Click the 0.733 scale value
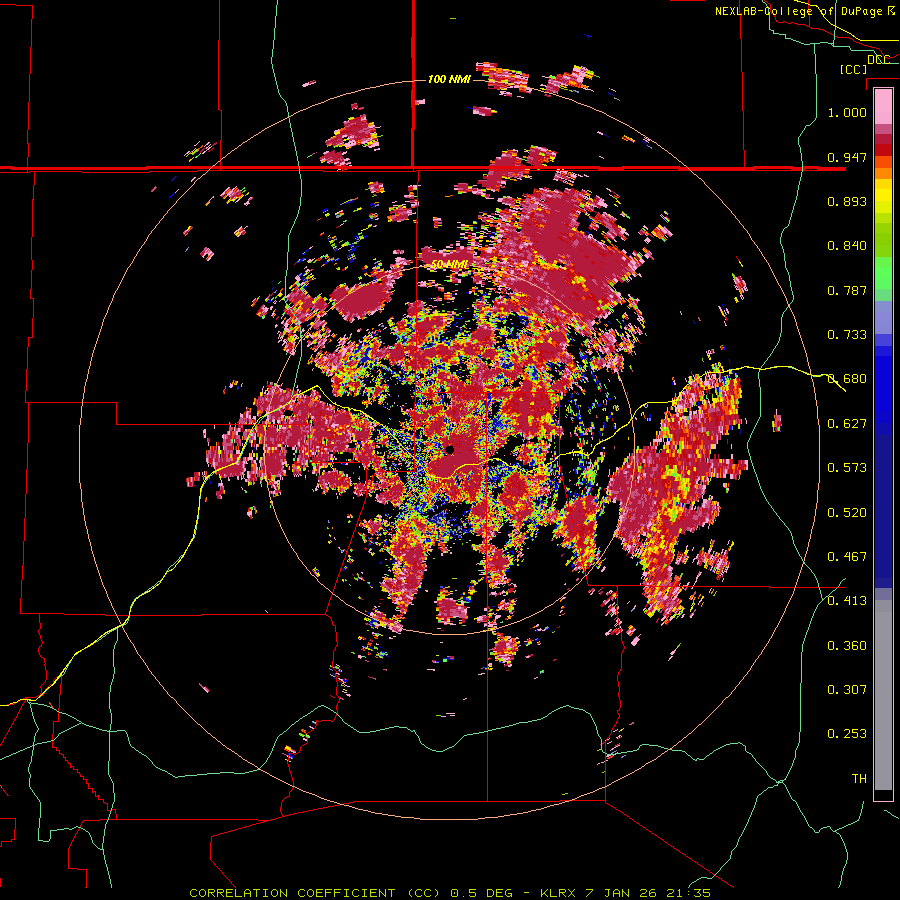Screen dimensions: 900x900 point(847,335)
